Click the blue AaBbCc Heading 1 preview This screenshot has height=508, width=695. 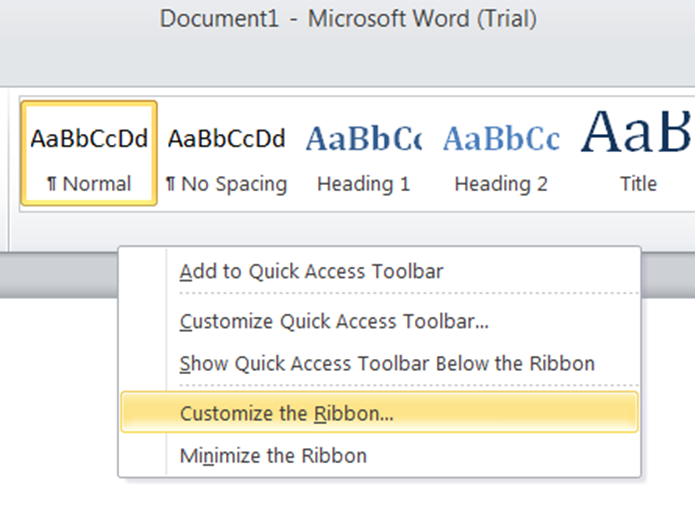363,139
